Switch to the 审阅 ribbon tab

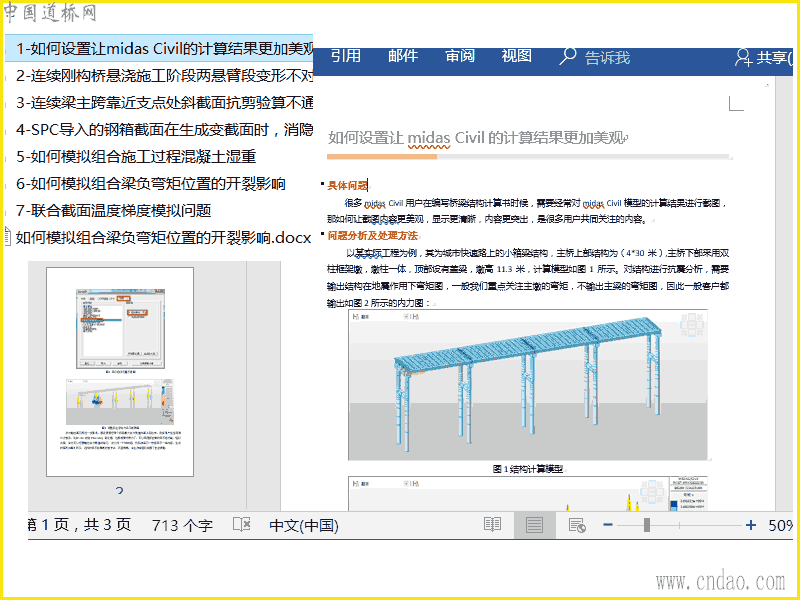coord(460,56)
